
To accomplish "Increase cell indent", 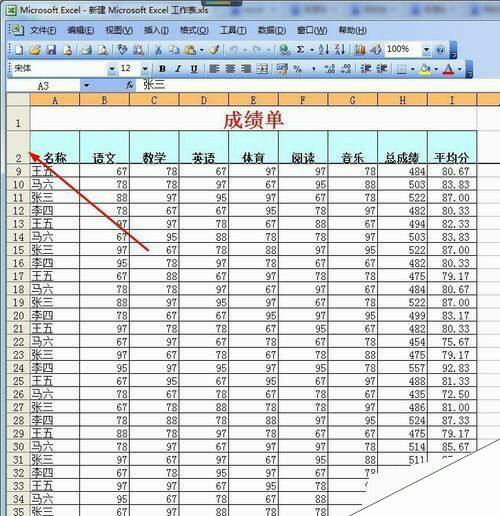I will point(382,69).
